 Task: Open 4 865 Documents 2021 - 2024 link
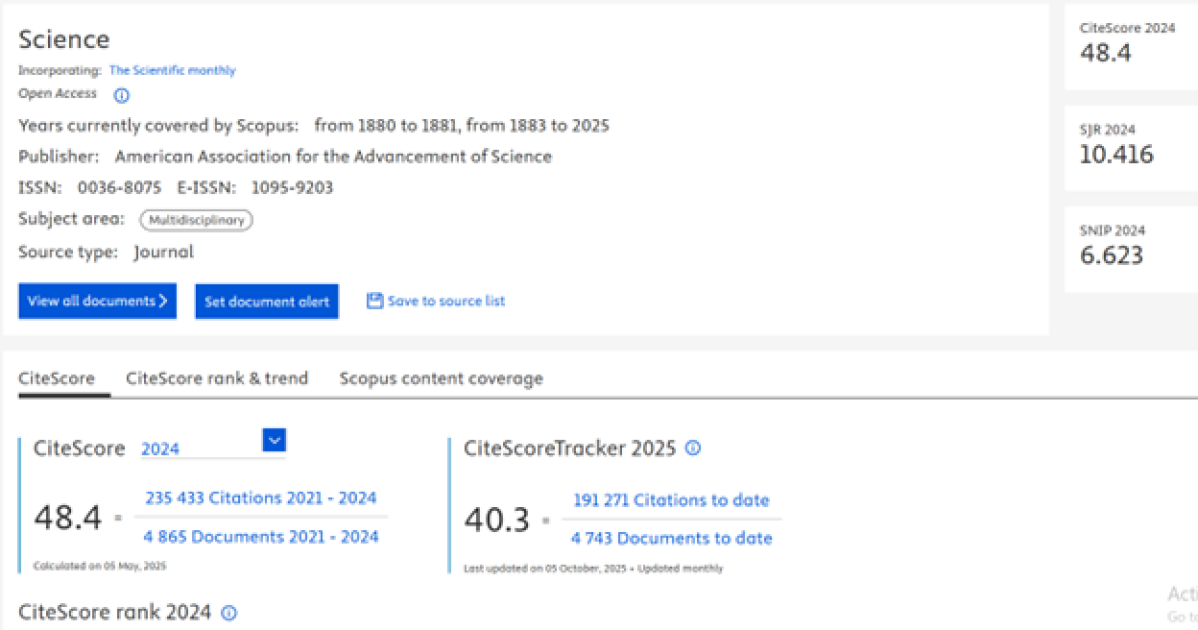coord(261,537)
